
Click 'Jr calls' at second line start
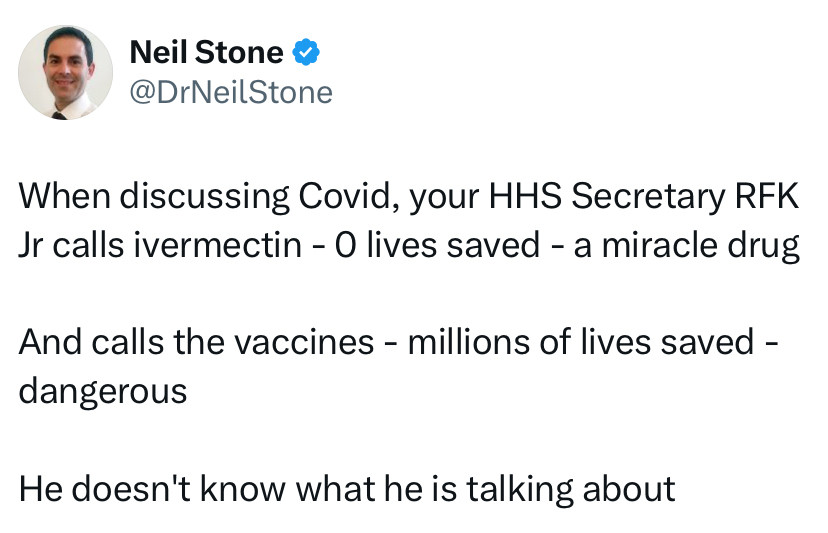(71, 245)
